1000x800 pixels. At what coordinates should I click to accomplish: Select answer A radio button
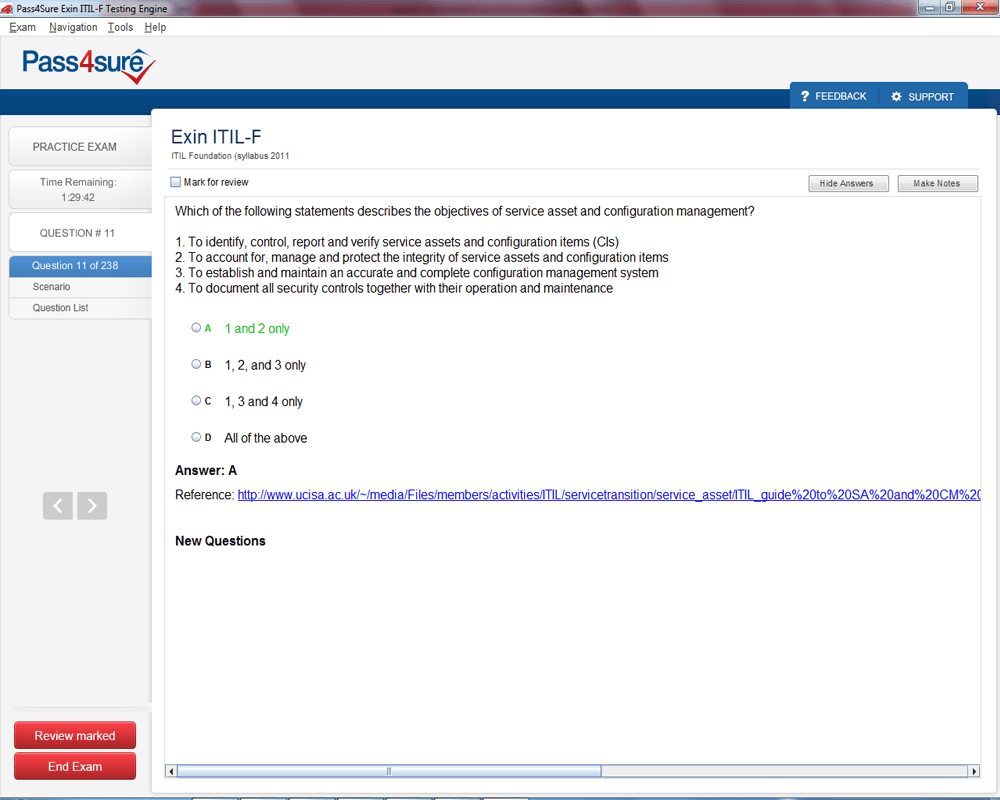196,328
